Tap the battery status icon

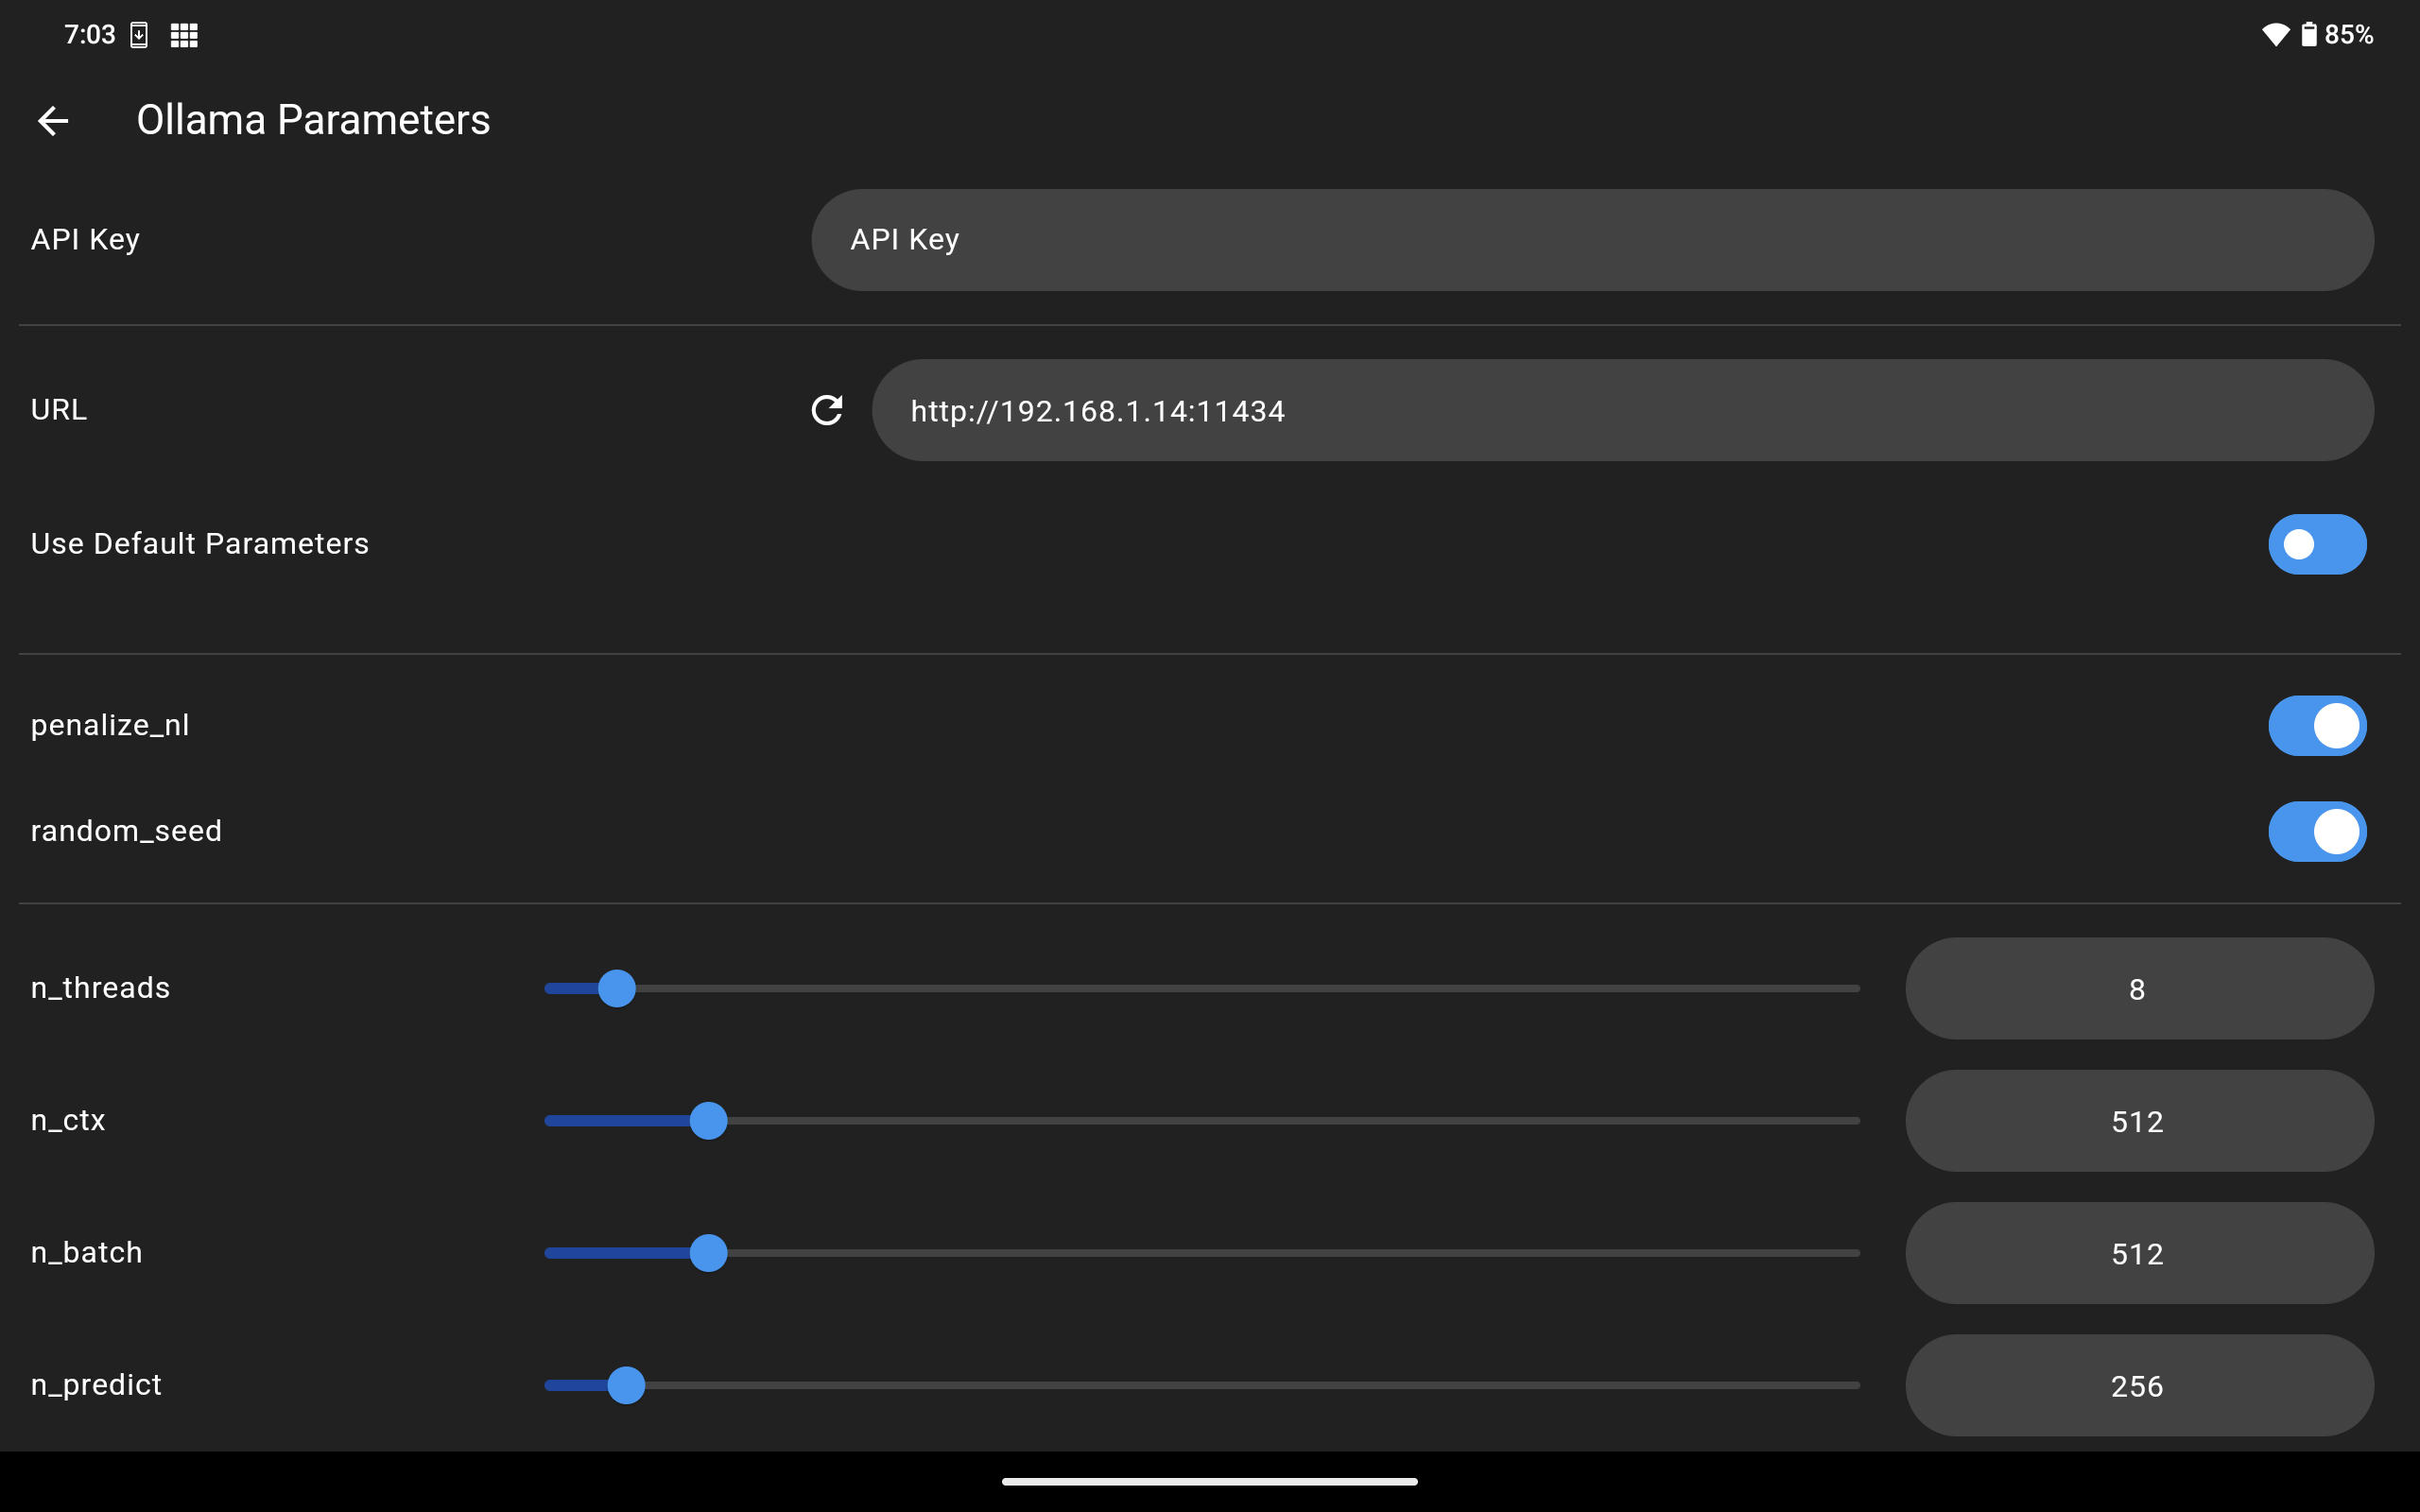(2308, 35)
